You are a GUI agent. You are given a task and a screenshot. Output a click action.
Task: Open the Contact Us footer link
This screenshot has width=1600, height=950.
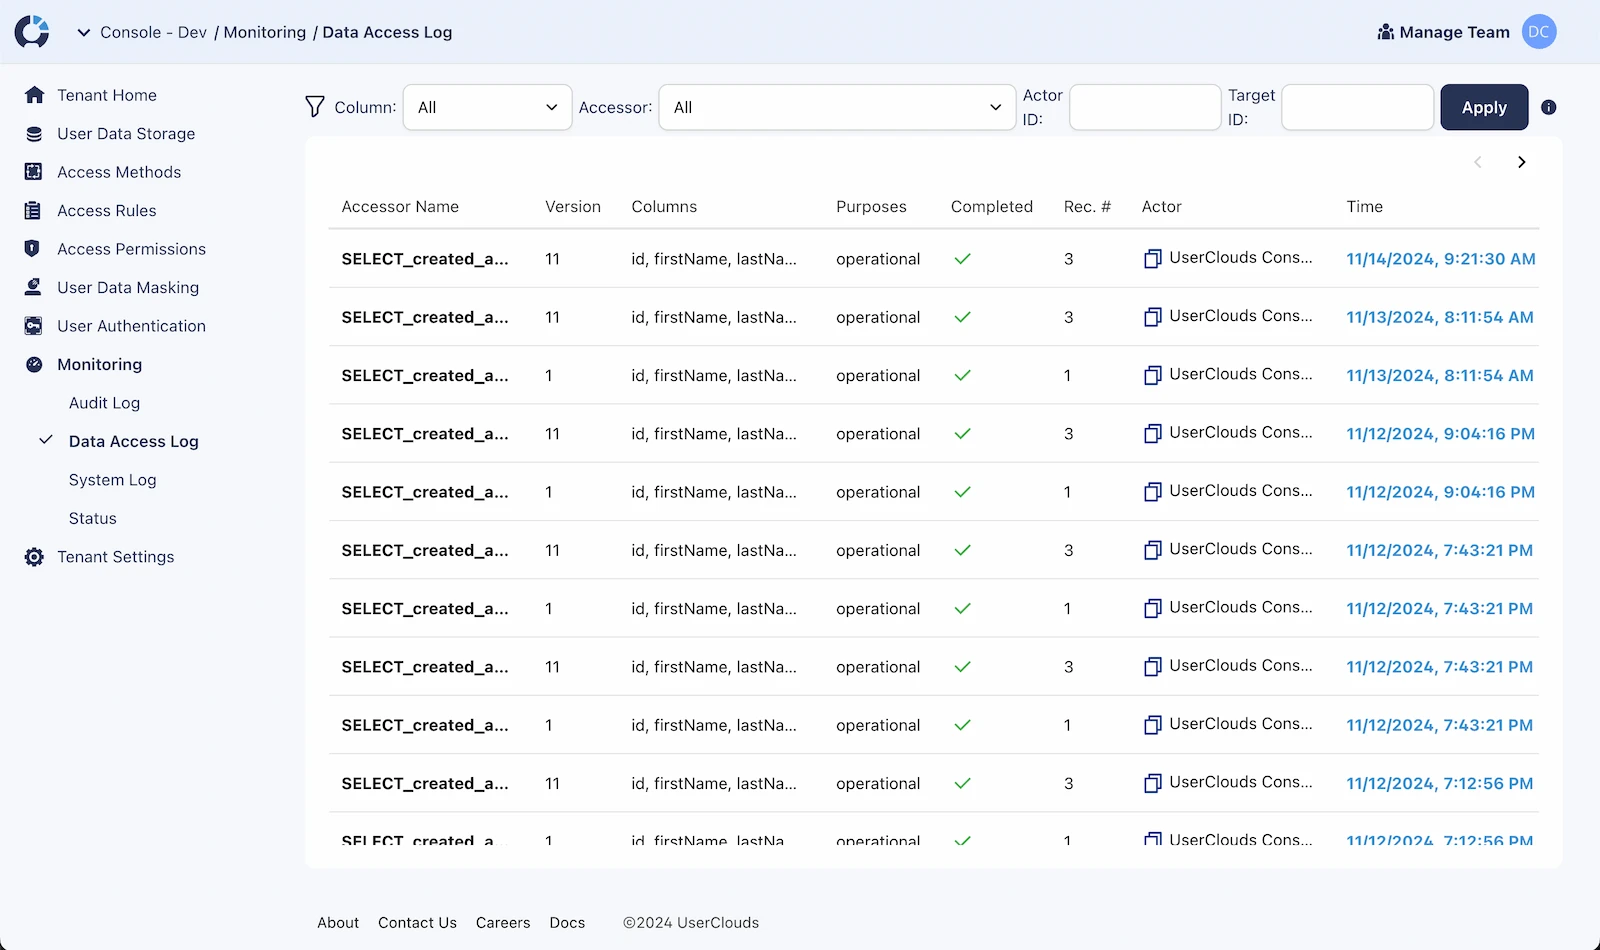[417, 923]
